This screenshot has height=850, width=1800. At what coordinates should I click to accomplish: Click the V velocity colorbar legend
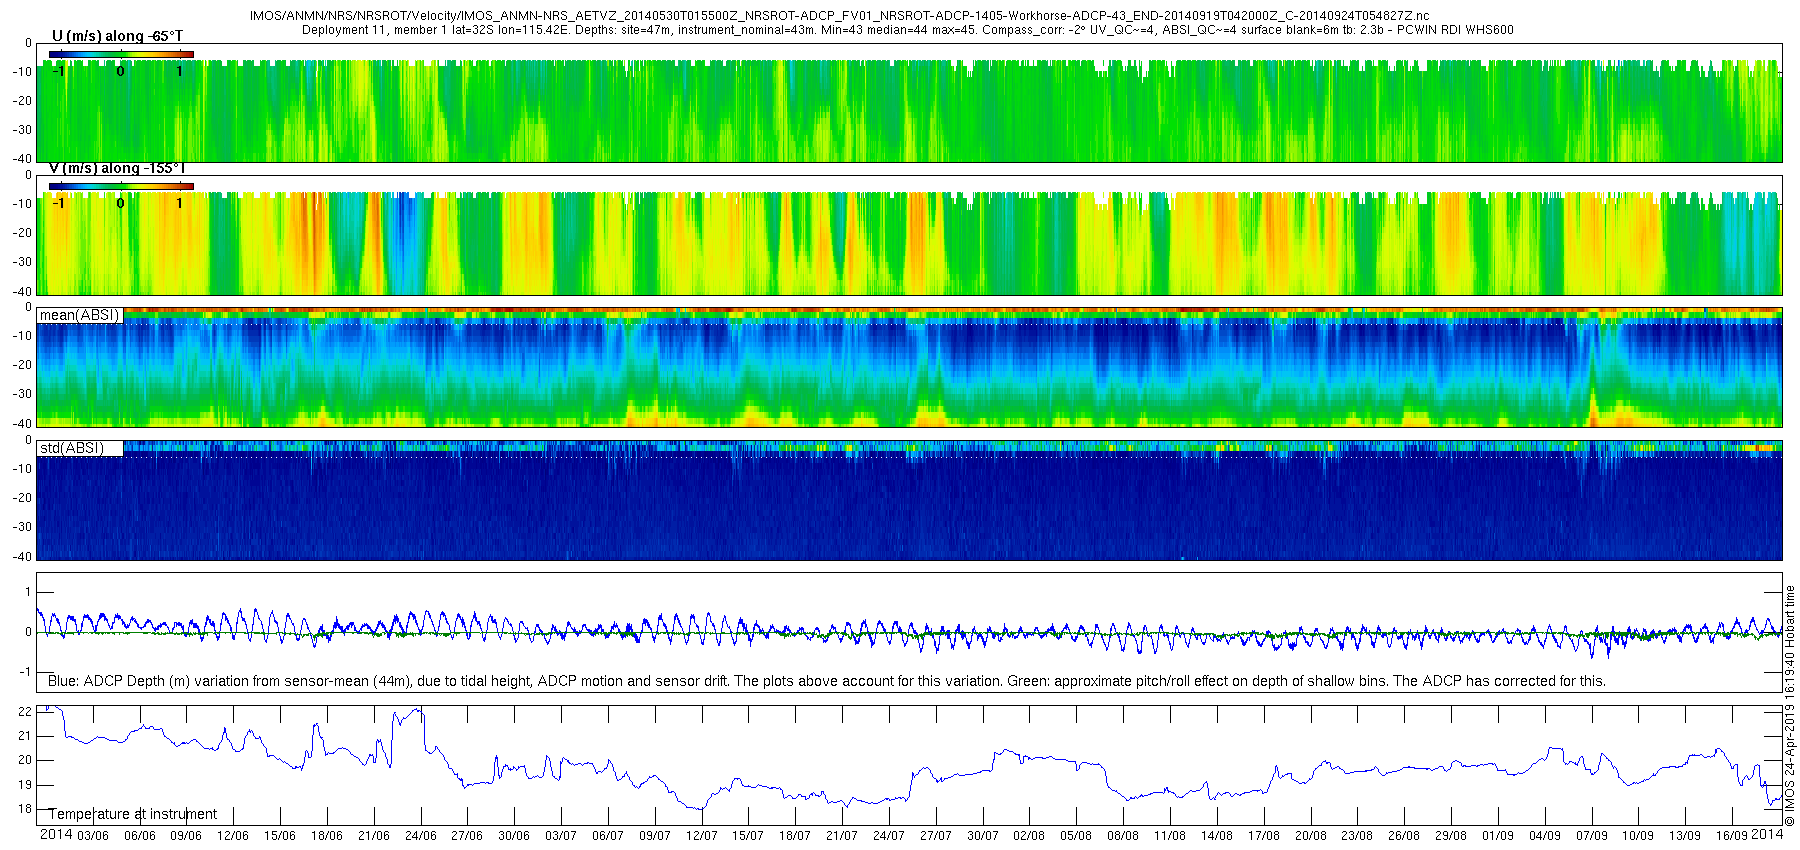(121, 186)
